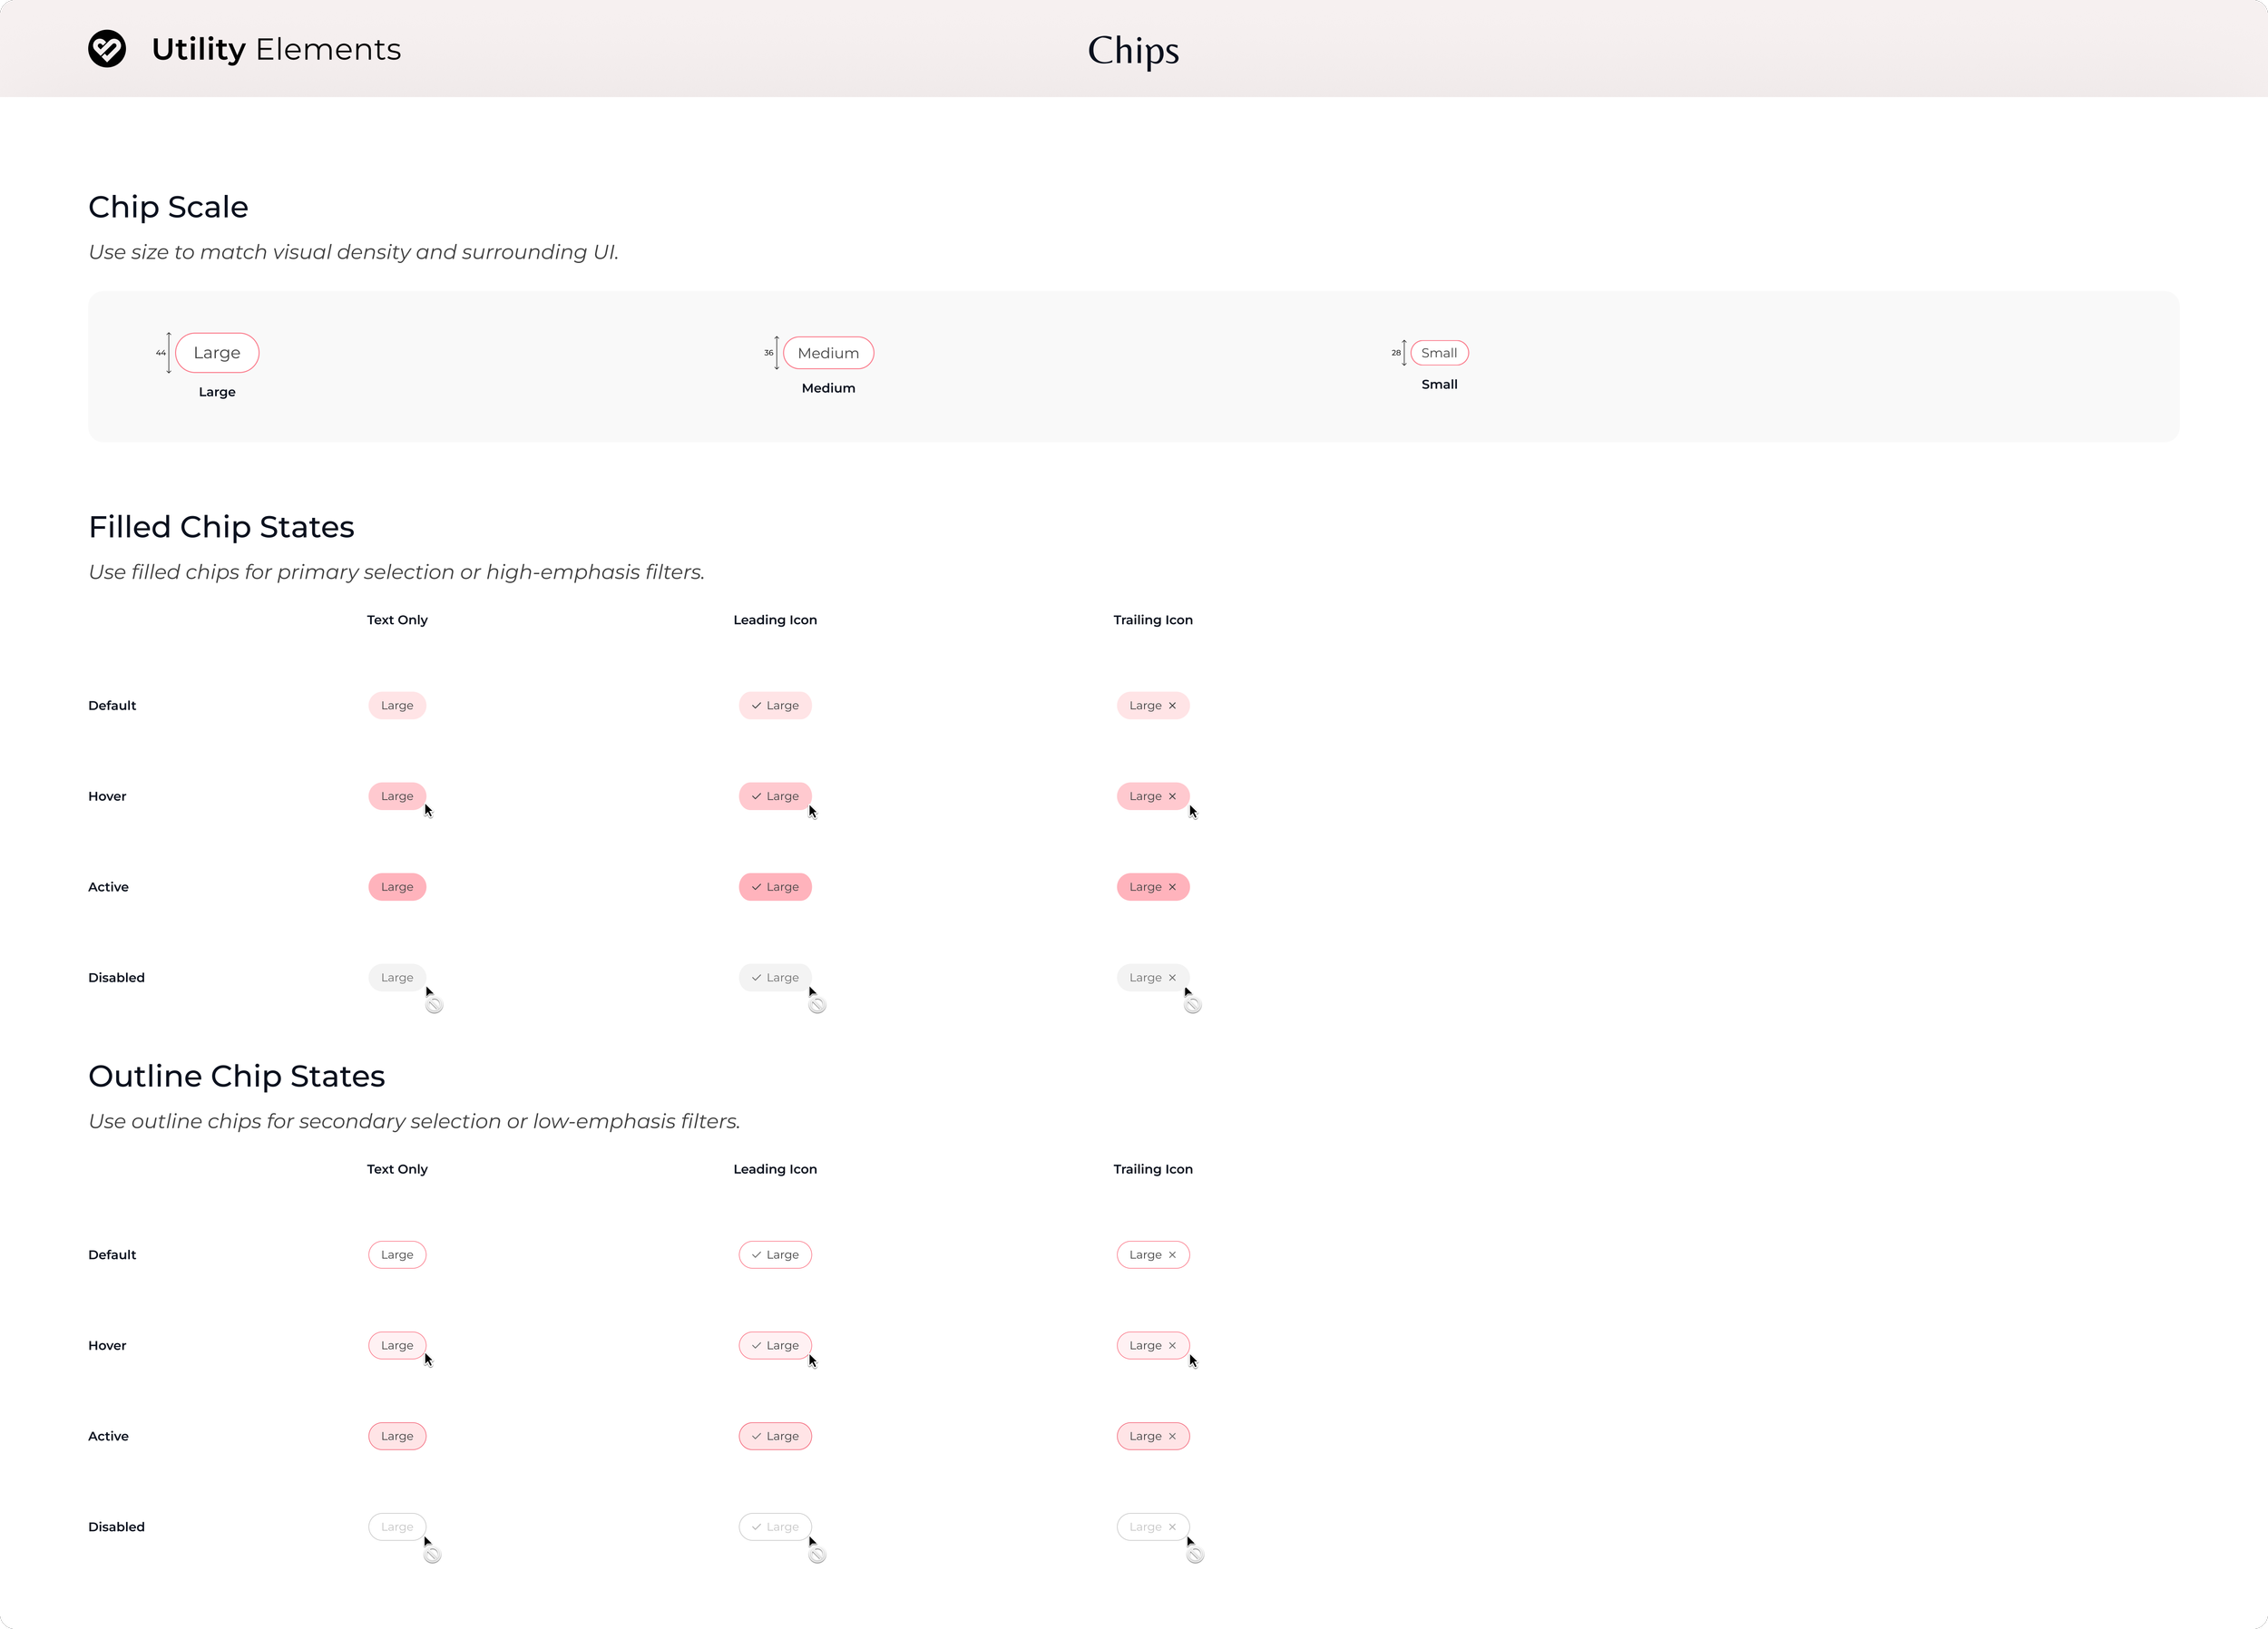
Task: Click the X icon on filled default chip
Action: click(1172, 706)
